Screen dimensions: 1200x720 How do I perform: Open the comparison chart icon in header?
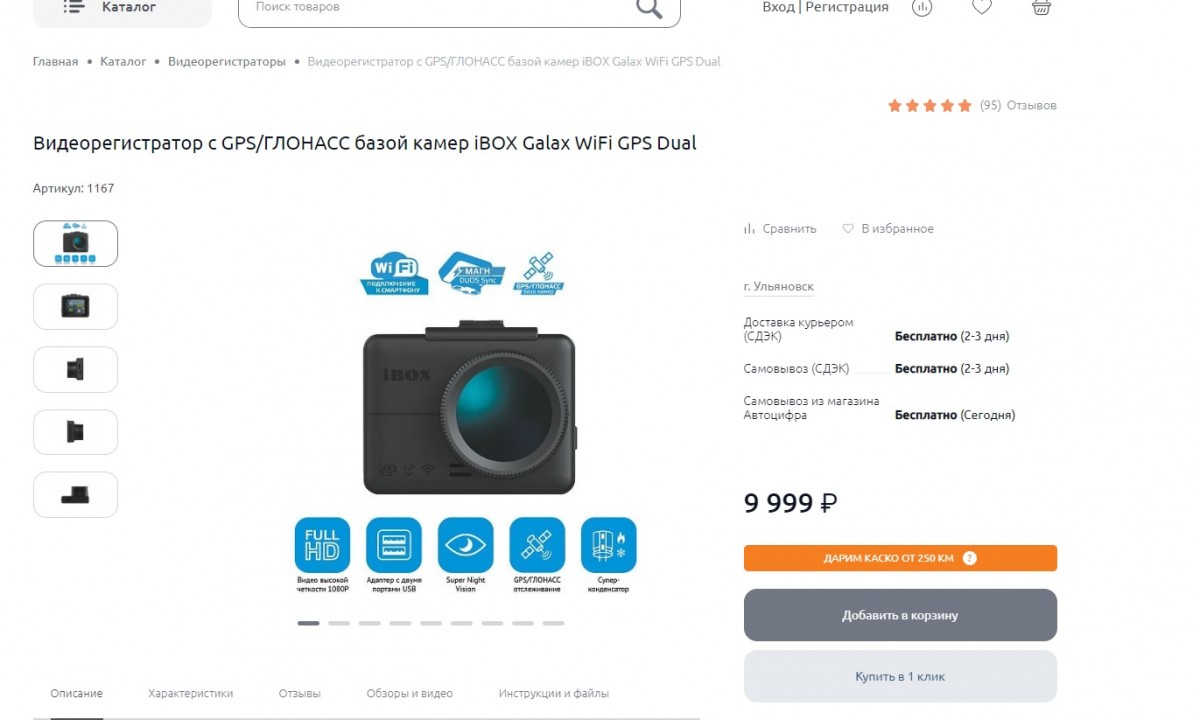pos(922,7)
